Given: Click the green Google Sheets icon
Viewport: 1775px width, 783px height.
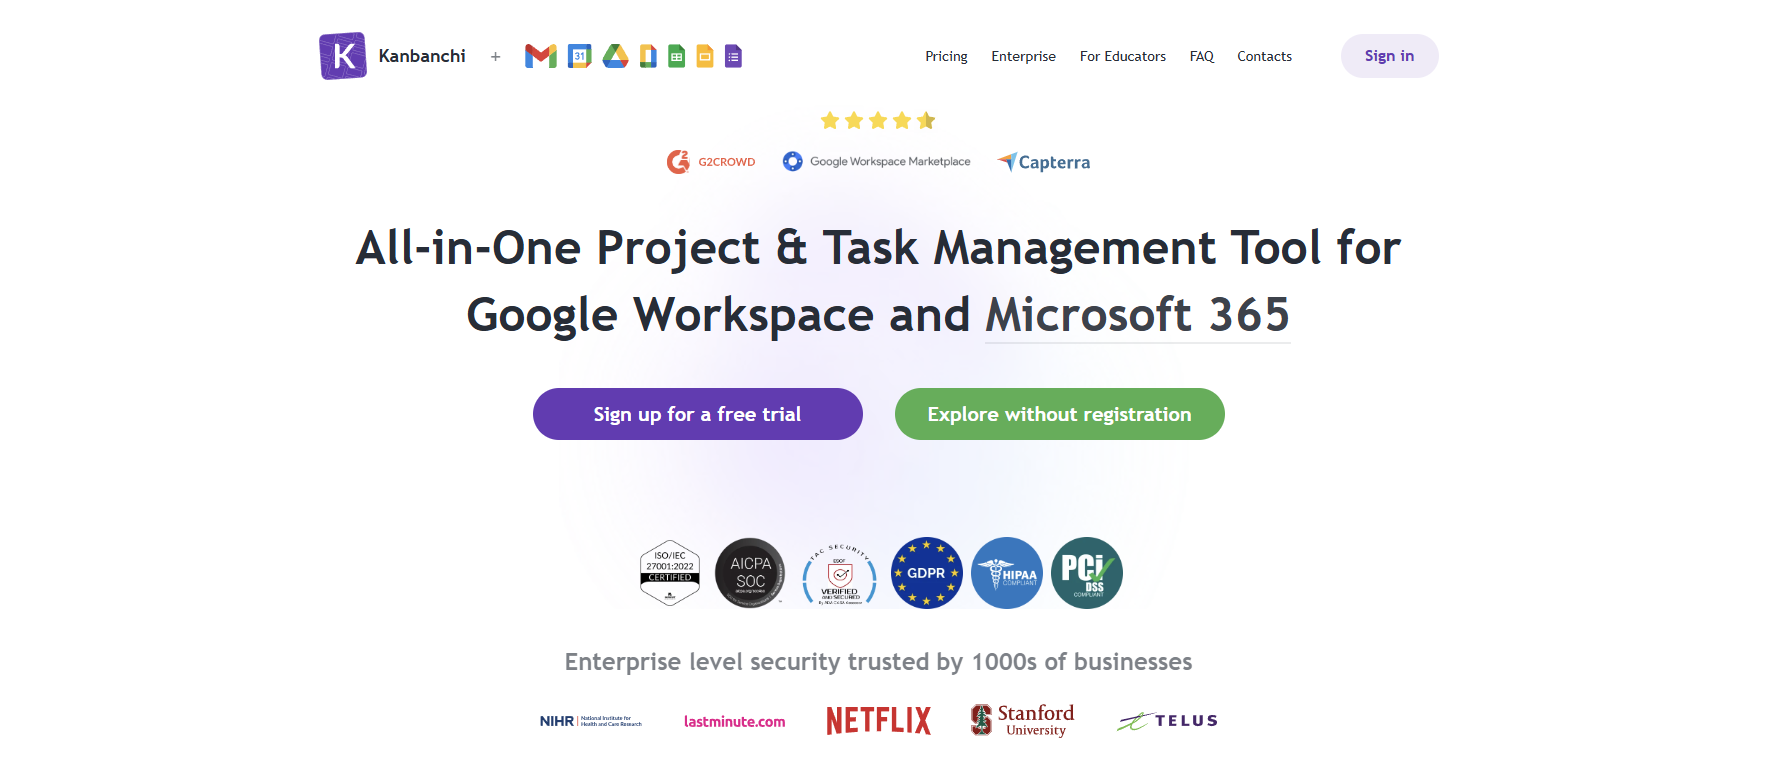Looking at the screenshot, I should (677, 56).
